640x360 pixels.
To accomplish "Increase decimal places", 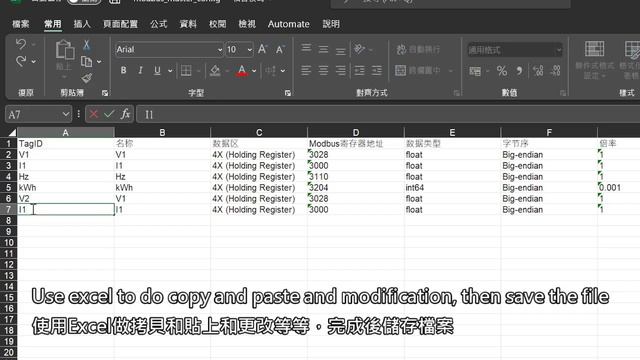I will [538, 71].
